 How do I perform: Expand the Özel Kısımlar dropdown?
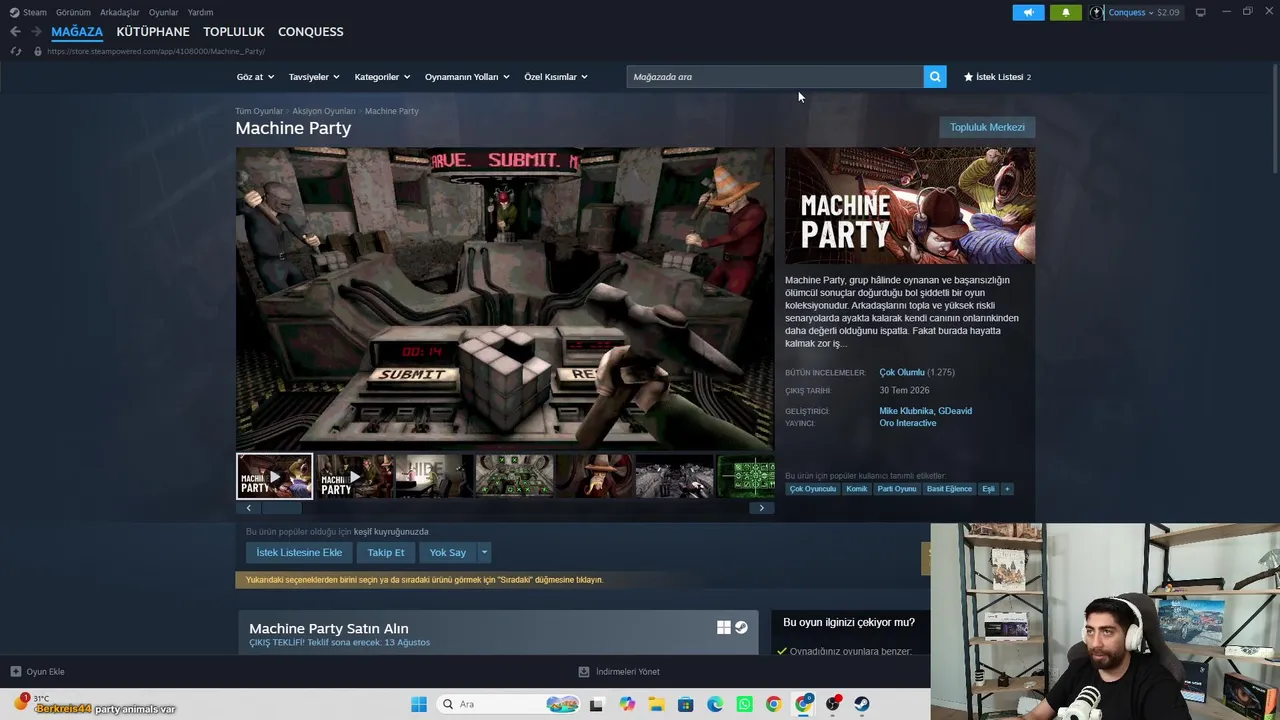click(556, 77)
